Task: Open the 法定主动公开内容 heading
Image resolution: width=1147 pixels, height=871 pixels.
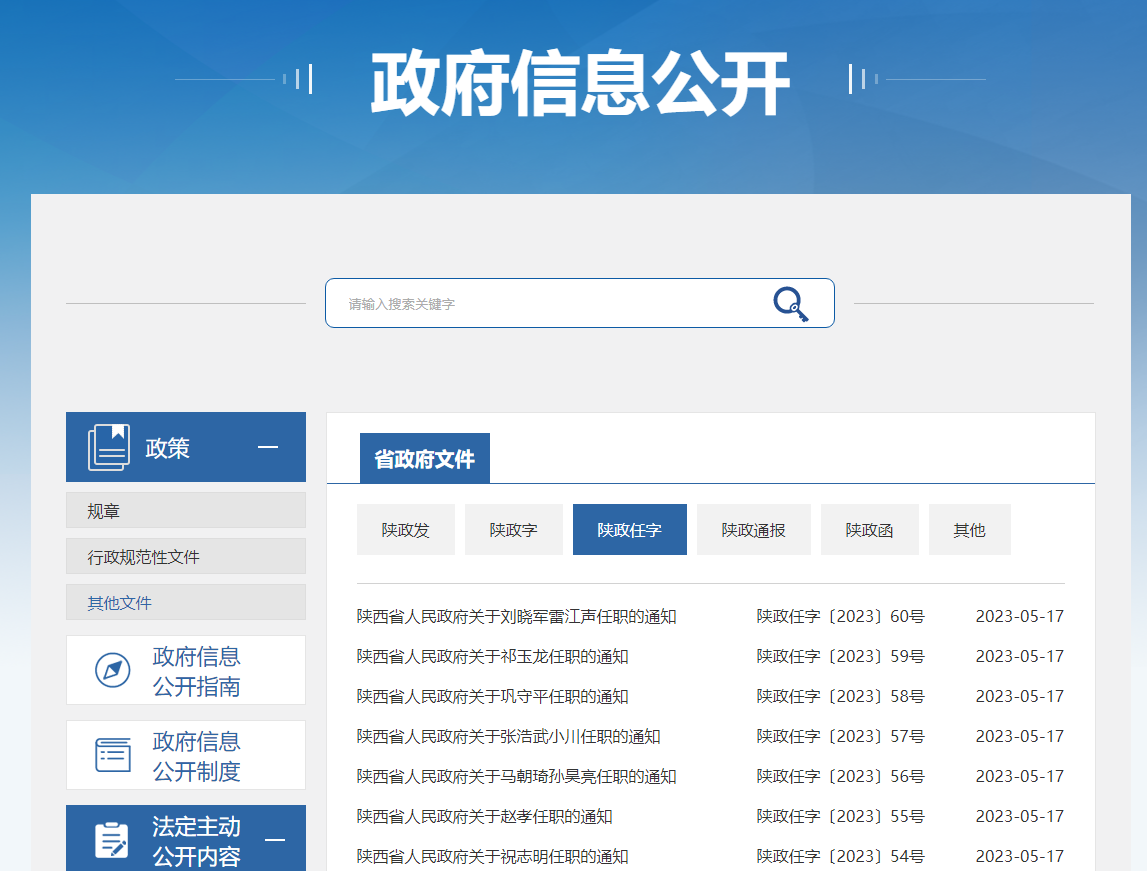Action: [x=186, y=838]
